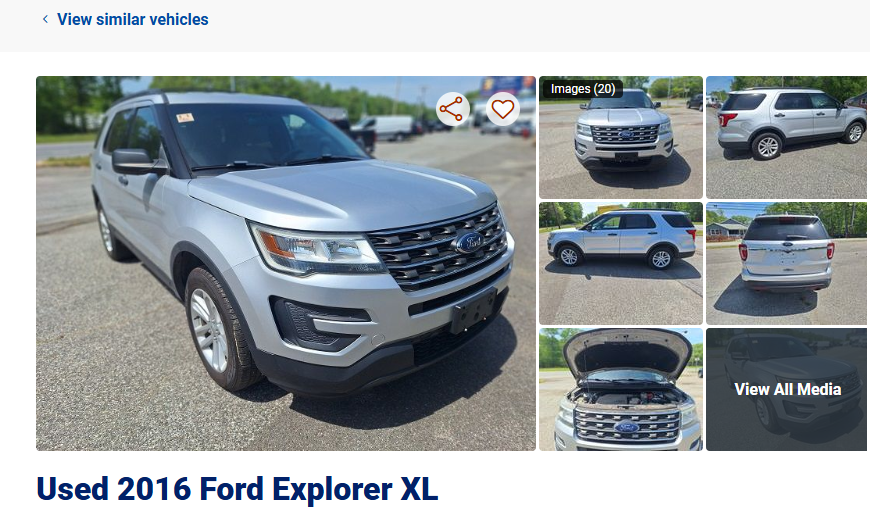Select the front-facing Explorer thumbnail

tap(621, 138)
